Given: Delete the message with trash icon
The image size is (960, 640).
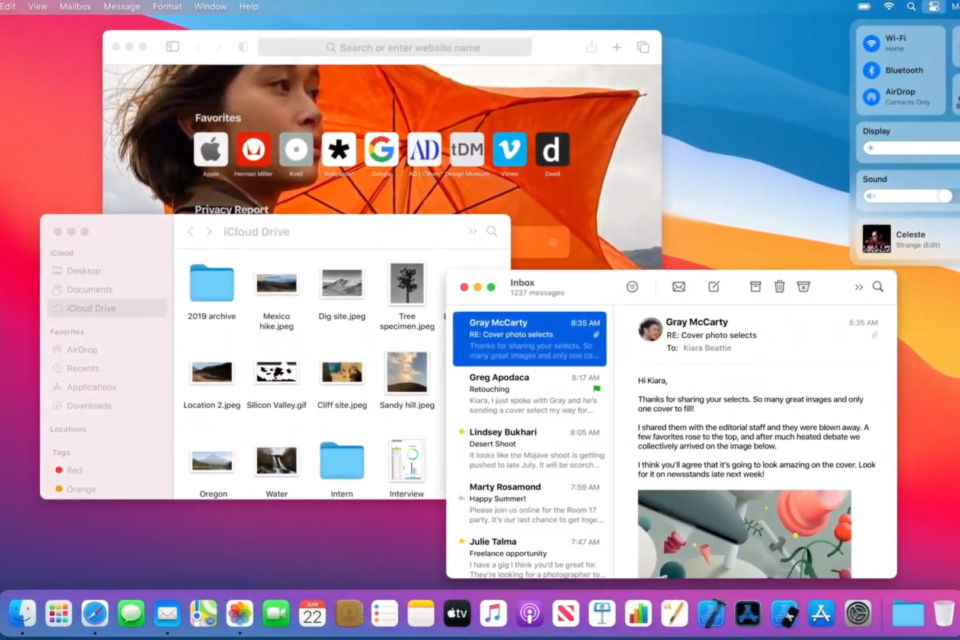Looking at the screenshot, I should click(780, 287).
